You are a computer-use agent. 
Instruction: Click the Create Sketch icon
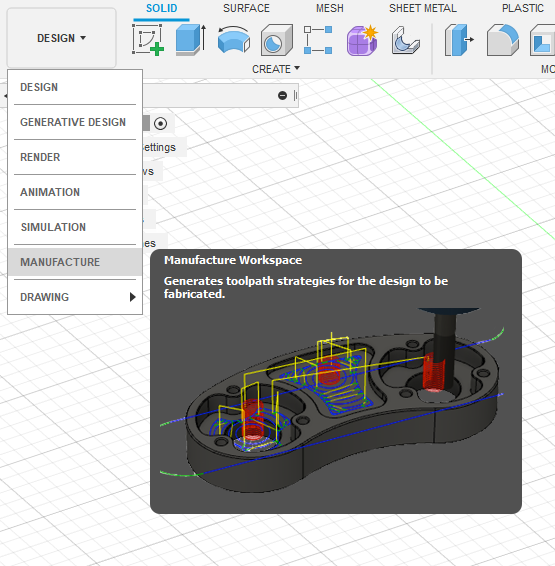pyautogui.click(x=148, y=40)
